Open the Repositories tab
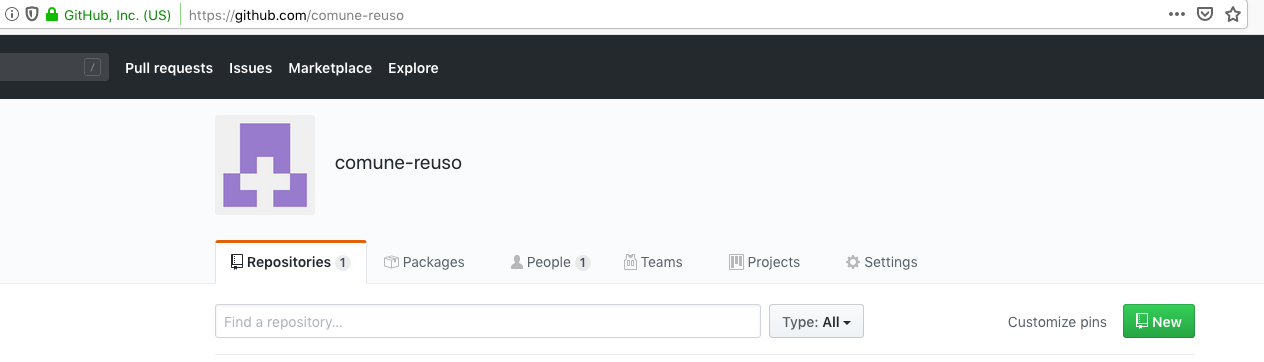Screen dimensions: 1264x362 coord(290,262)
